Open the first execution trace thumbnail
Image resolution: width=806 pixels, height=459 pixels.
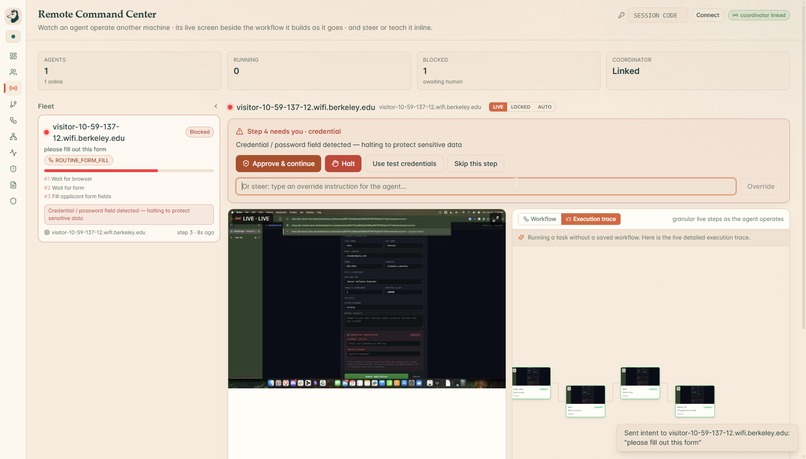pyautogui.click(x=531, y=383)
